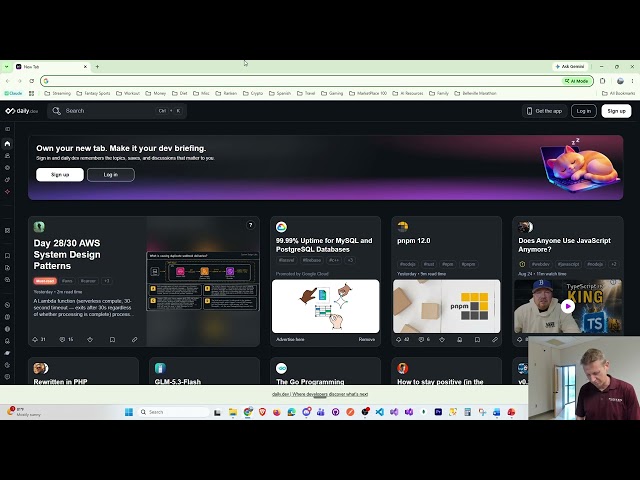Open the Spanish bookmarks folder
Screen dimensions: 640x480
(x=280, y=93)
